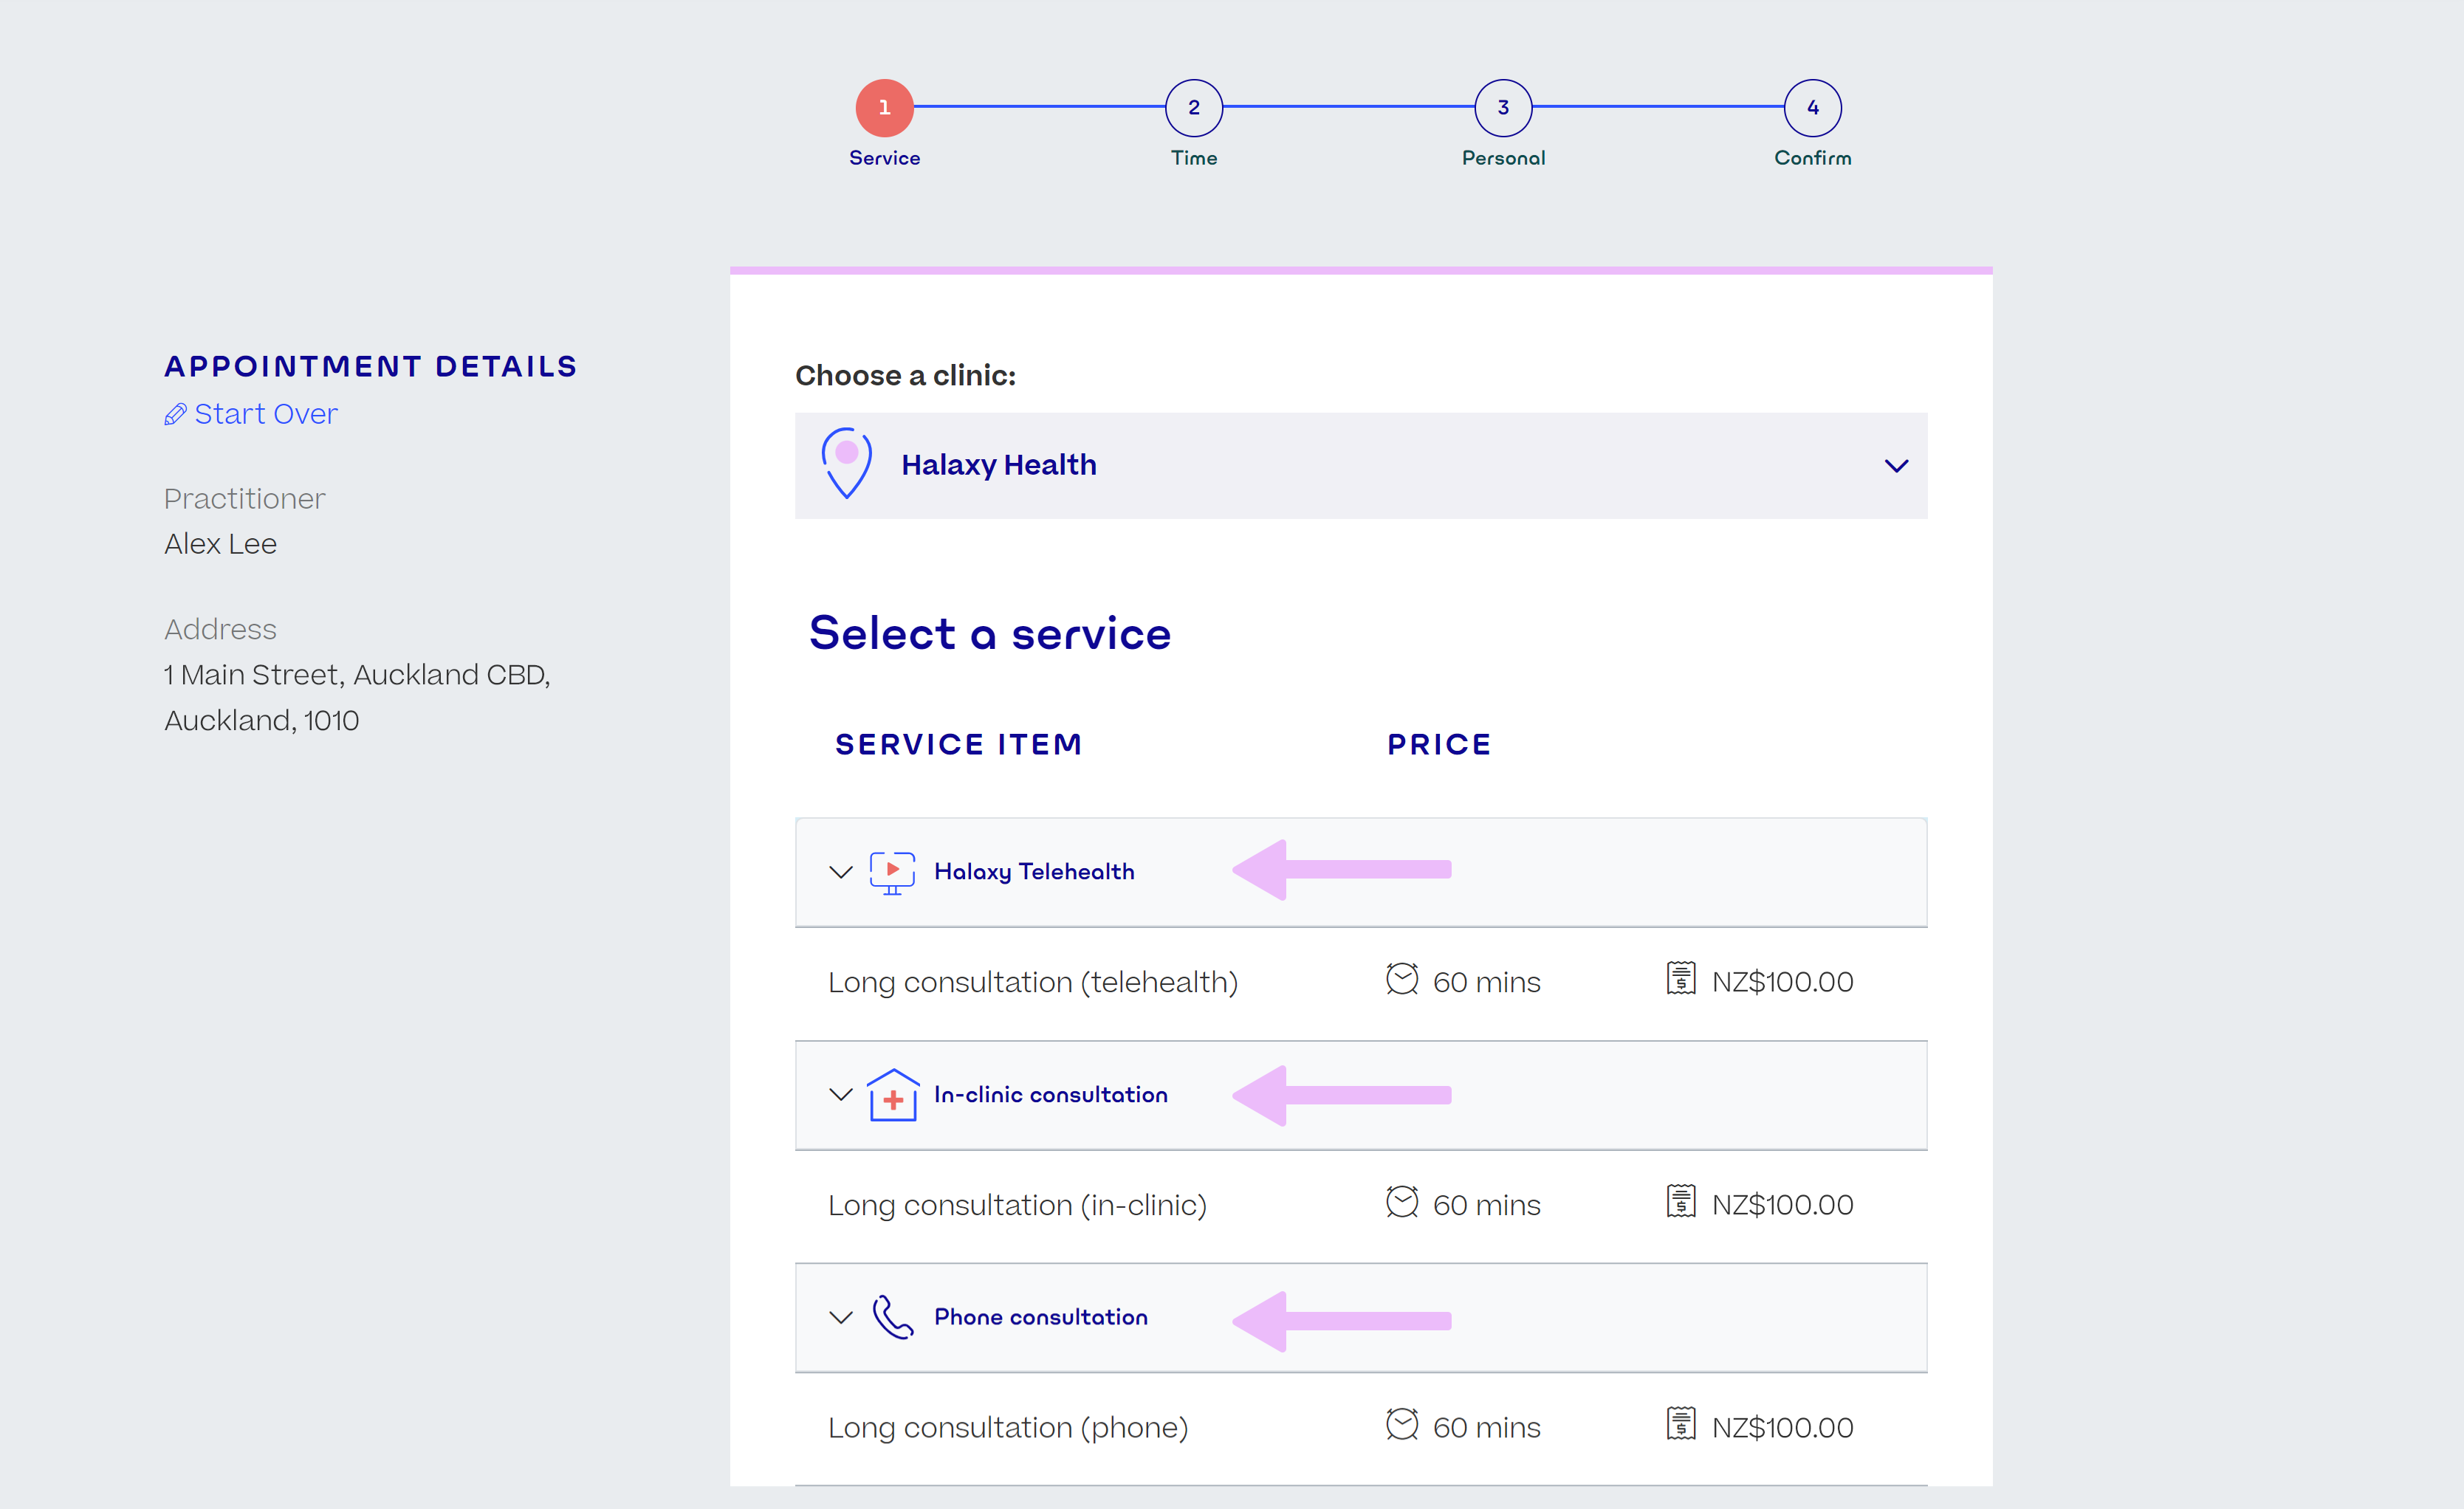Click the Choose a clinic label
The height and width of the screenshot is (1509, 2464).
click(905, 376)
